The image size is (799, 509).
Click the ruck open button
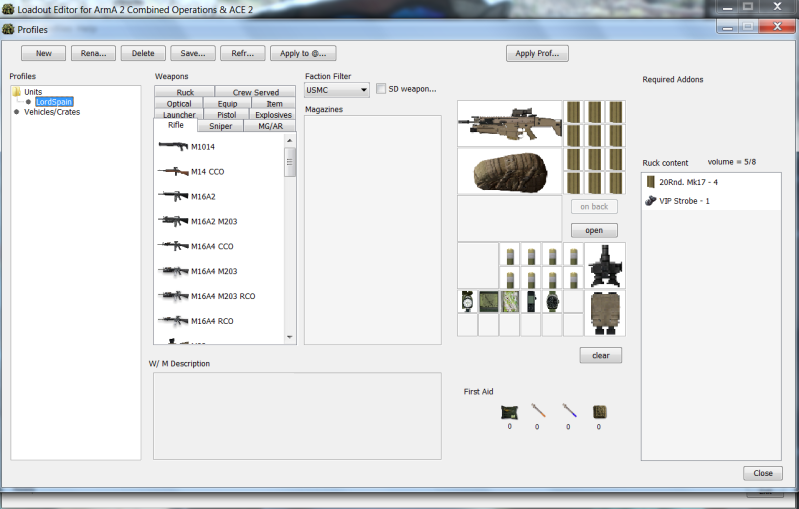click(x=594, y=230)
